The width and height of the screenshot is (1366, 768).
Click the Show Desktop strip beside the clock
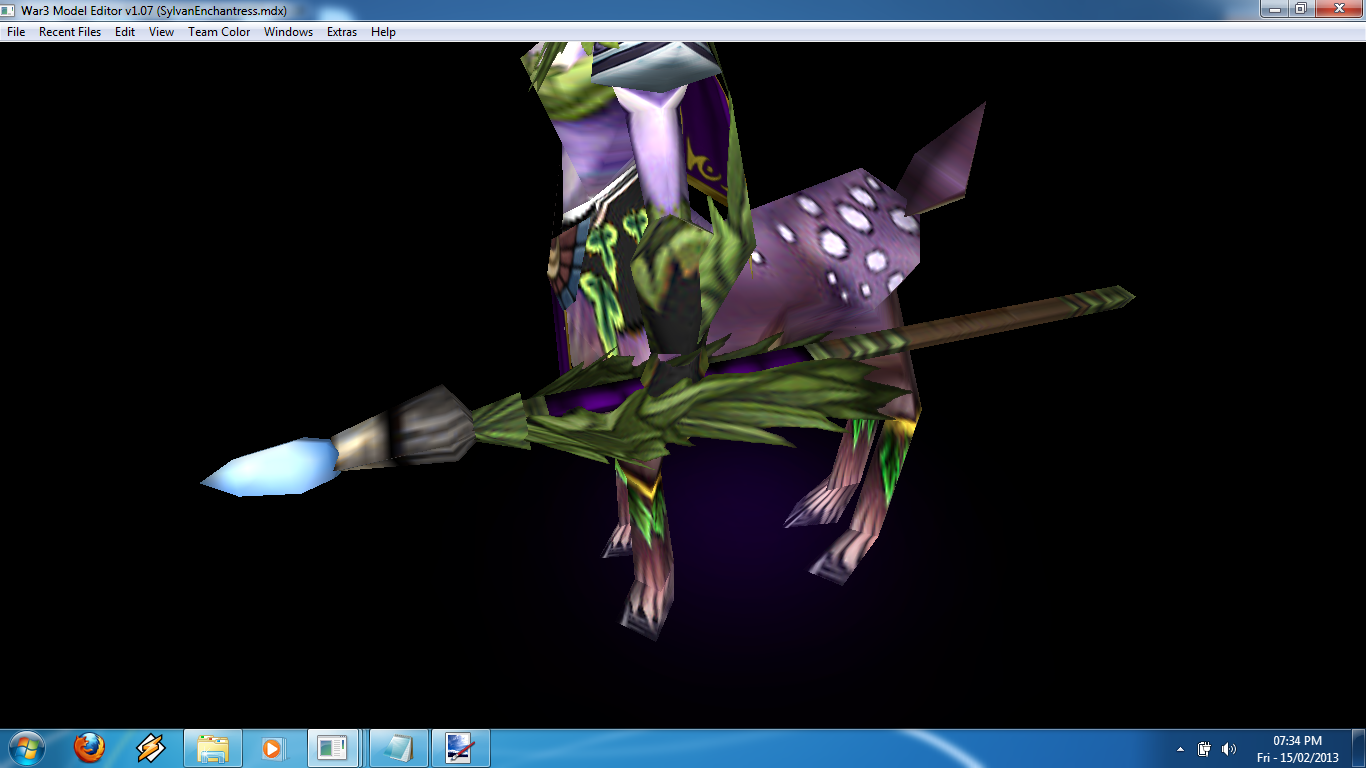(1358, 748)
